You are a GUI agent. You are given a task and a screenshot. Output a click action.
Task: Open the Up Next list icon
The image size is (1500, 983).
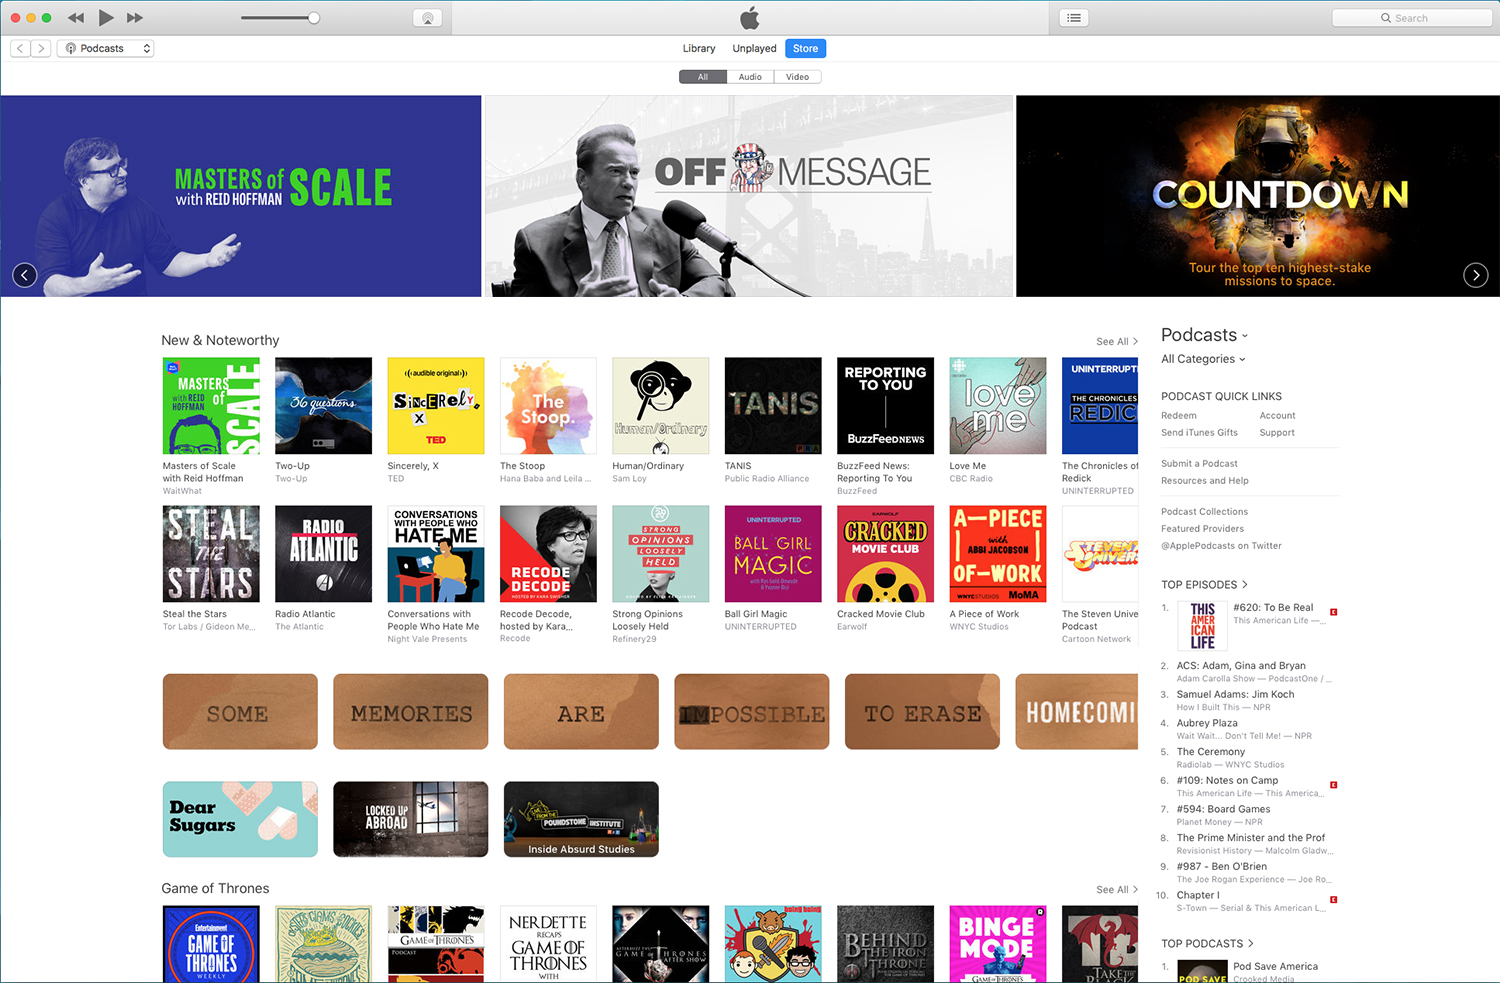(1074, 18)
